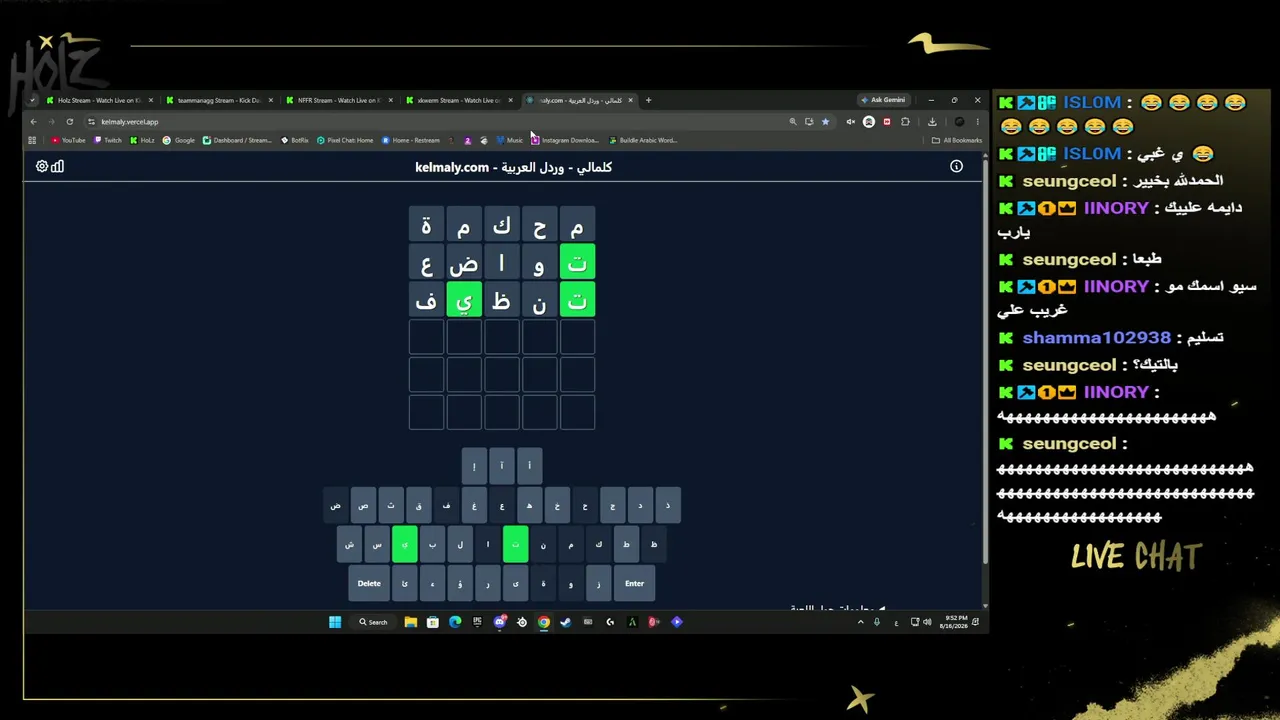Open the Google bookmark
Screen dimensions: 1280x720
click(x=179, y=140)
